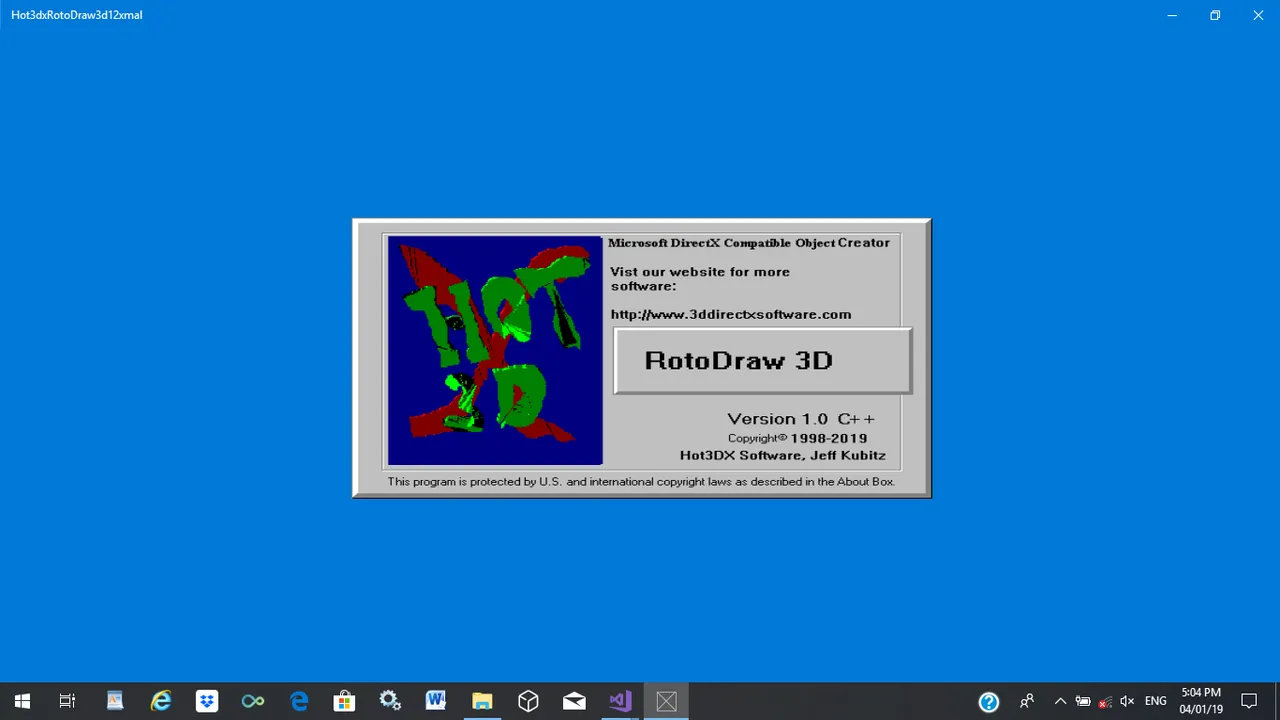Launch the infinity-loop app on taskbar
1280x720 pixels.
[253, 701]
